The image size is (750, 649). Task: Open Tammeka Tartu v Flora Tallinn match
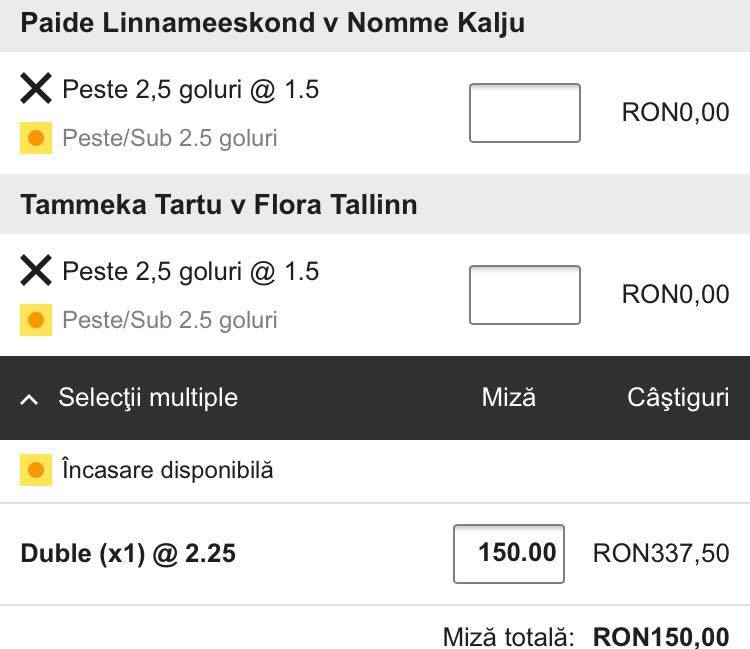(x=219, y=205)
